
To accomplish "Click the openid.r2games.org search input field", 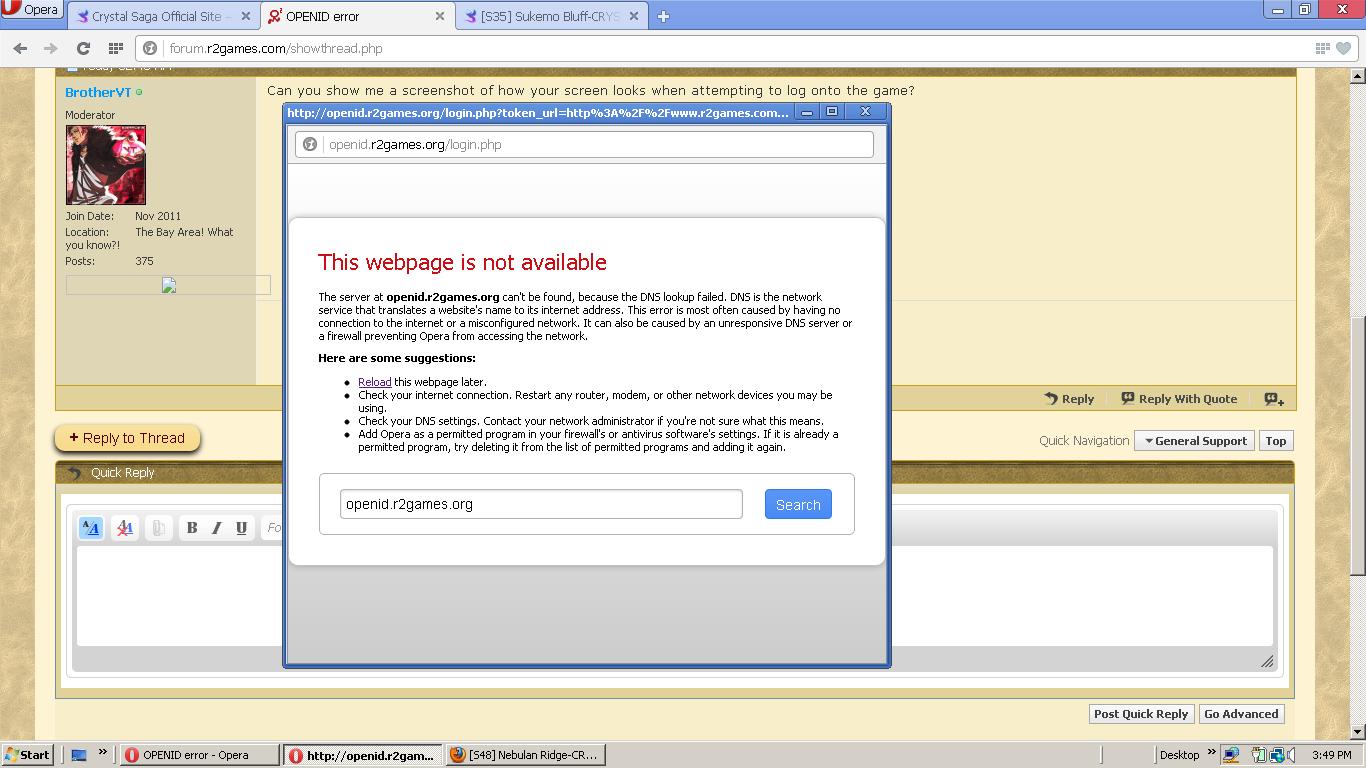I will (541, 504).
